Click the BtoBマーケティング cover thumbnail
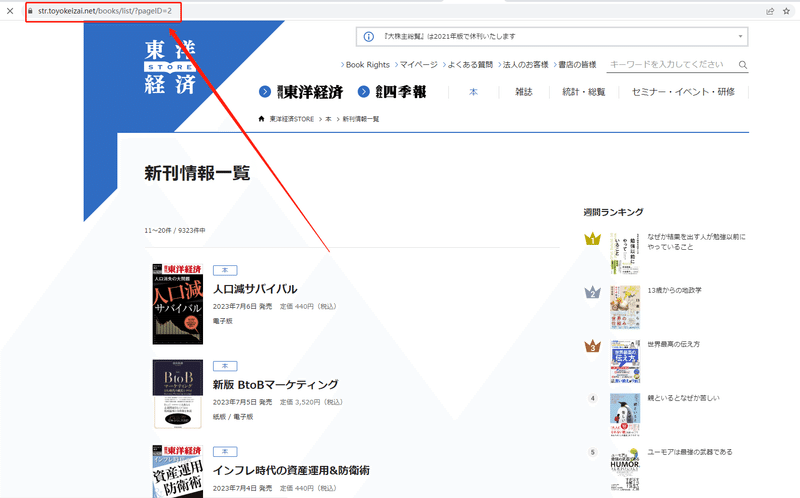The width and height of the screenshot is (800, 498). (178, 394)
